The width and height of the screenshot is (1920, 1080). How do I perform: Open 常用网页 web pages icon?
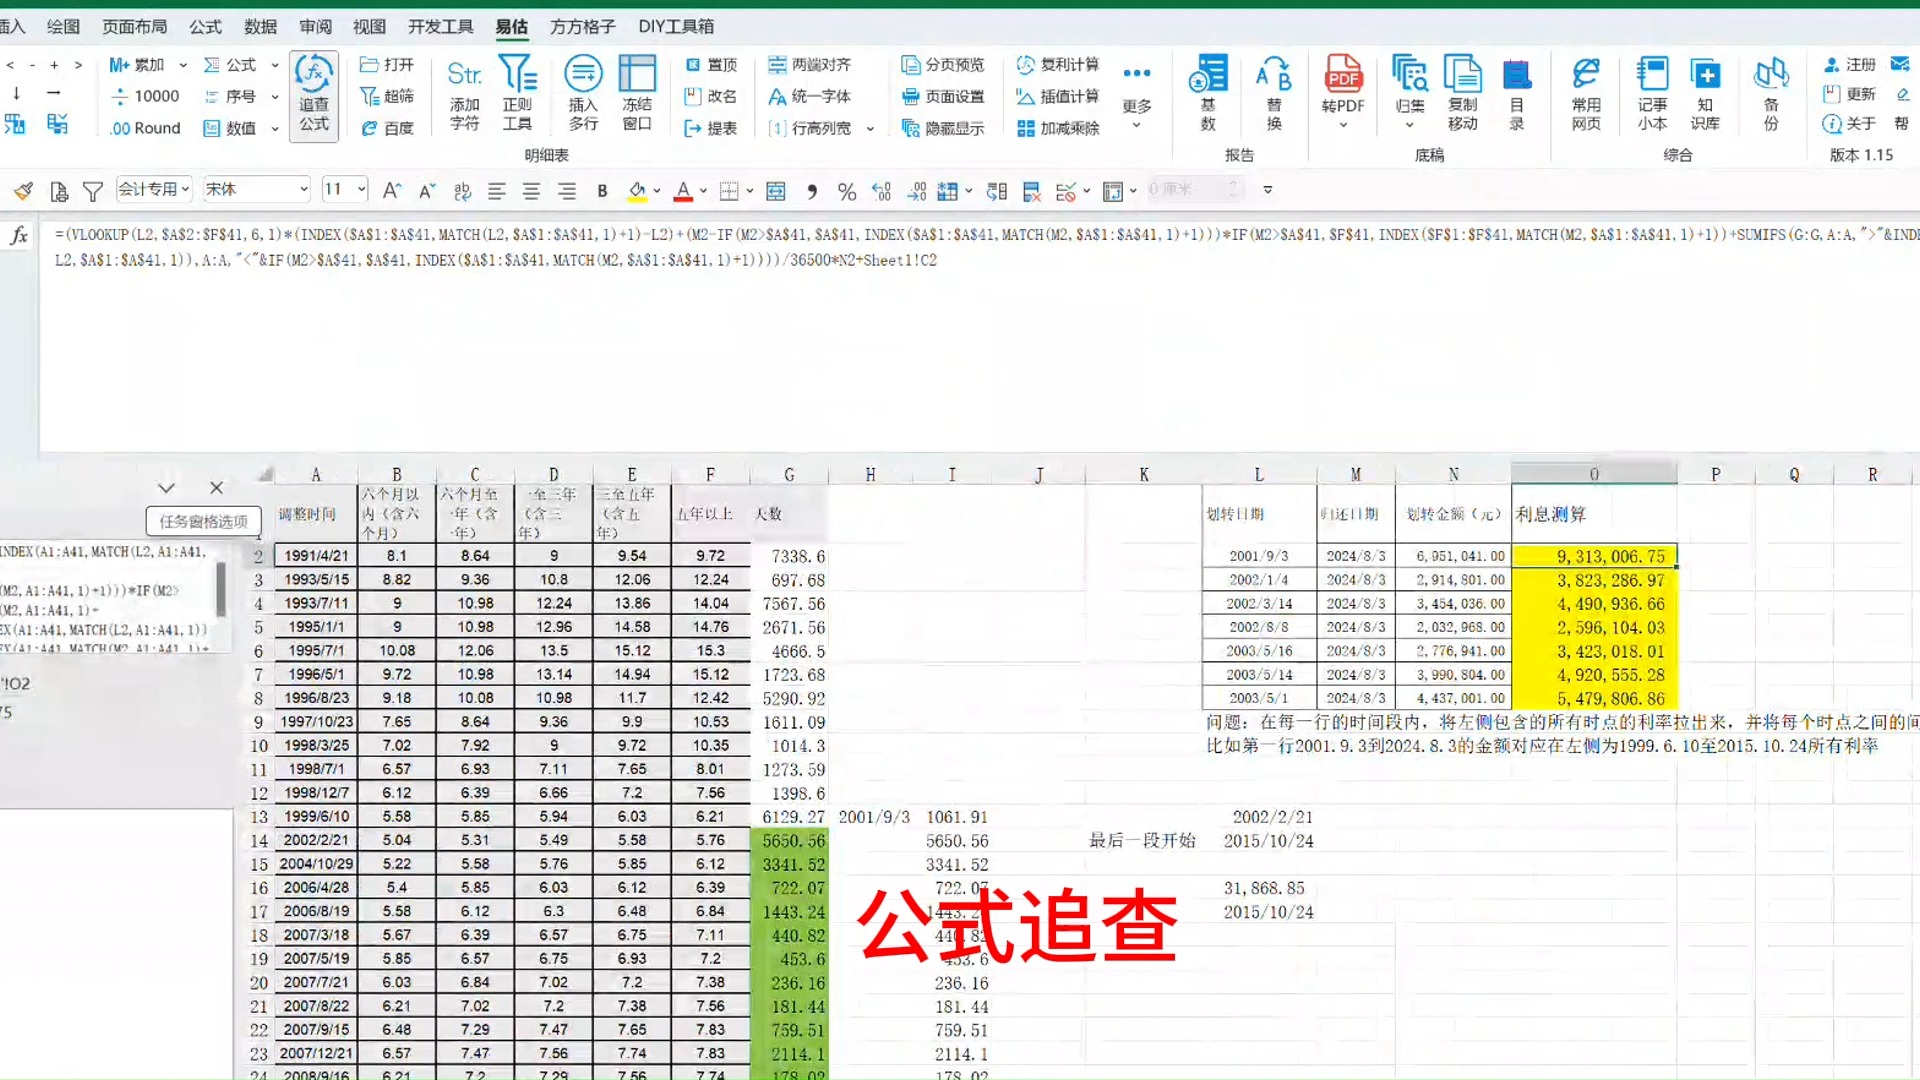(x=1585, y=94)
